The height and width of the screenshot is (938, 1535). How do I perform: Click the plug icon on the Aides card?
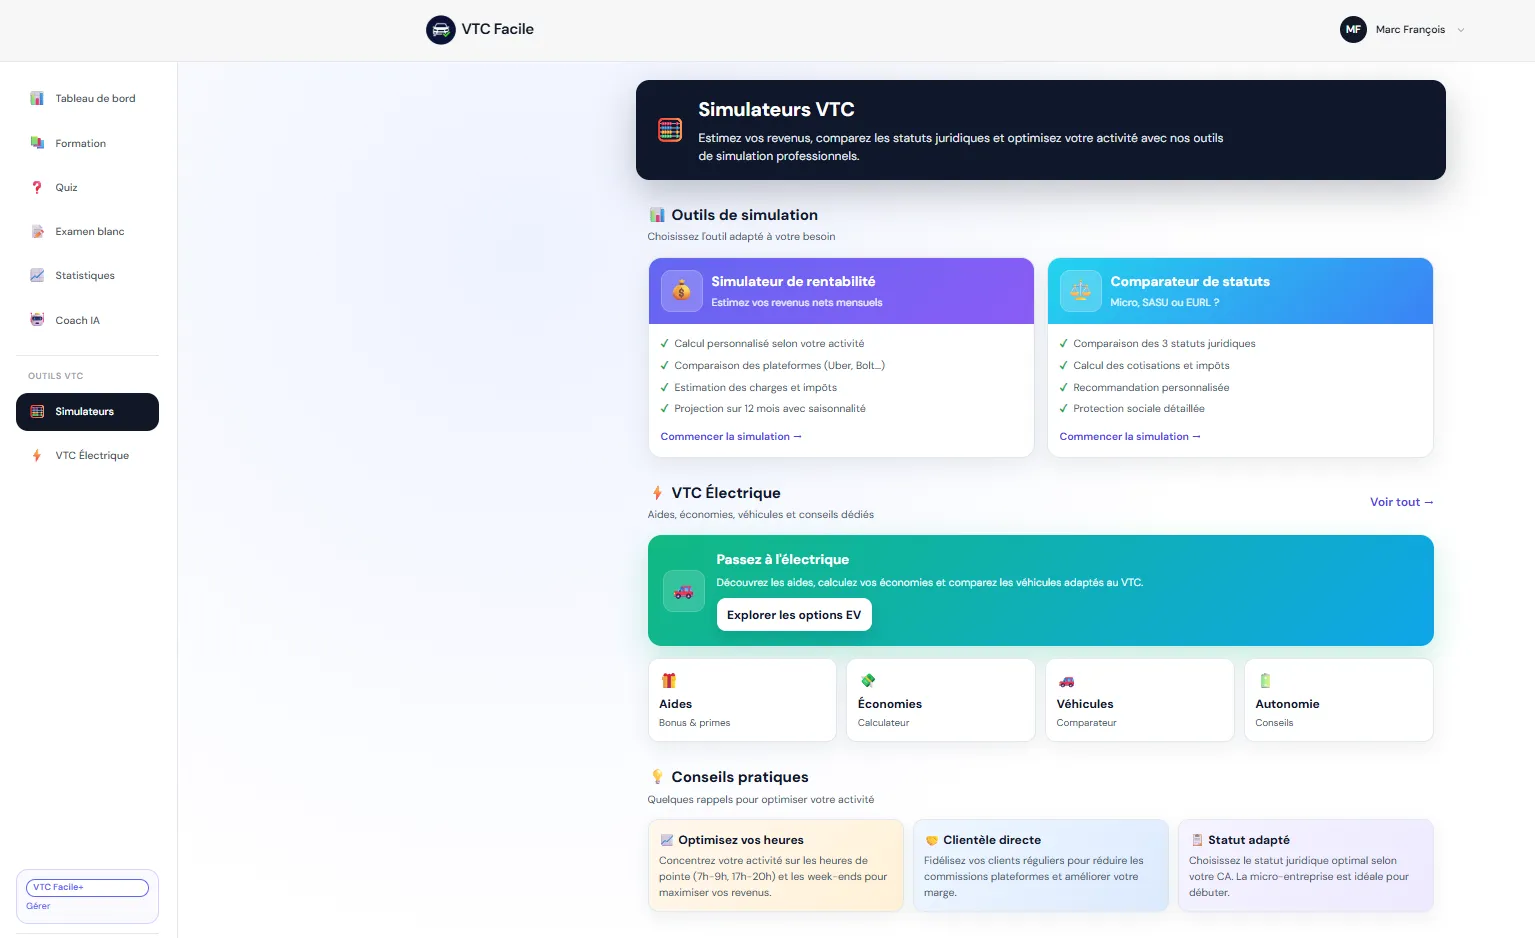[667, 680]
